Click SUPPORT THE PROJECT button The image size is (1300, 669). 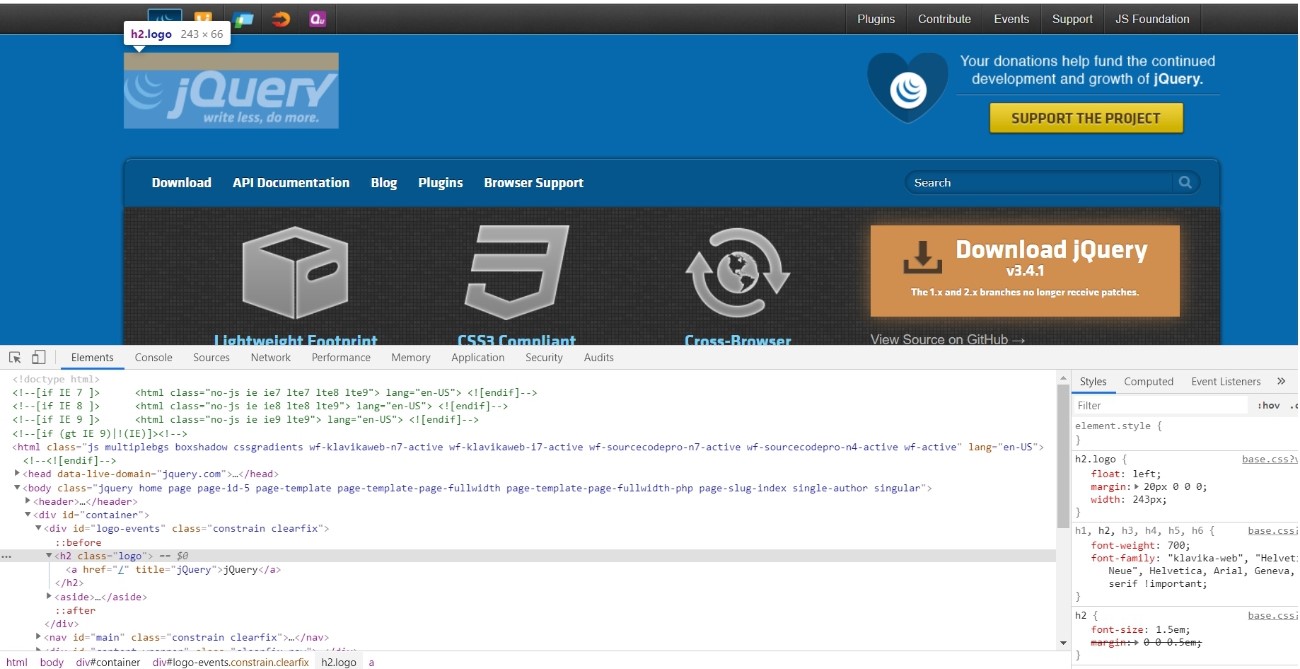pos(1085,117)
